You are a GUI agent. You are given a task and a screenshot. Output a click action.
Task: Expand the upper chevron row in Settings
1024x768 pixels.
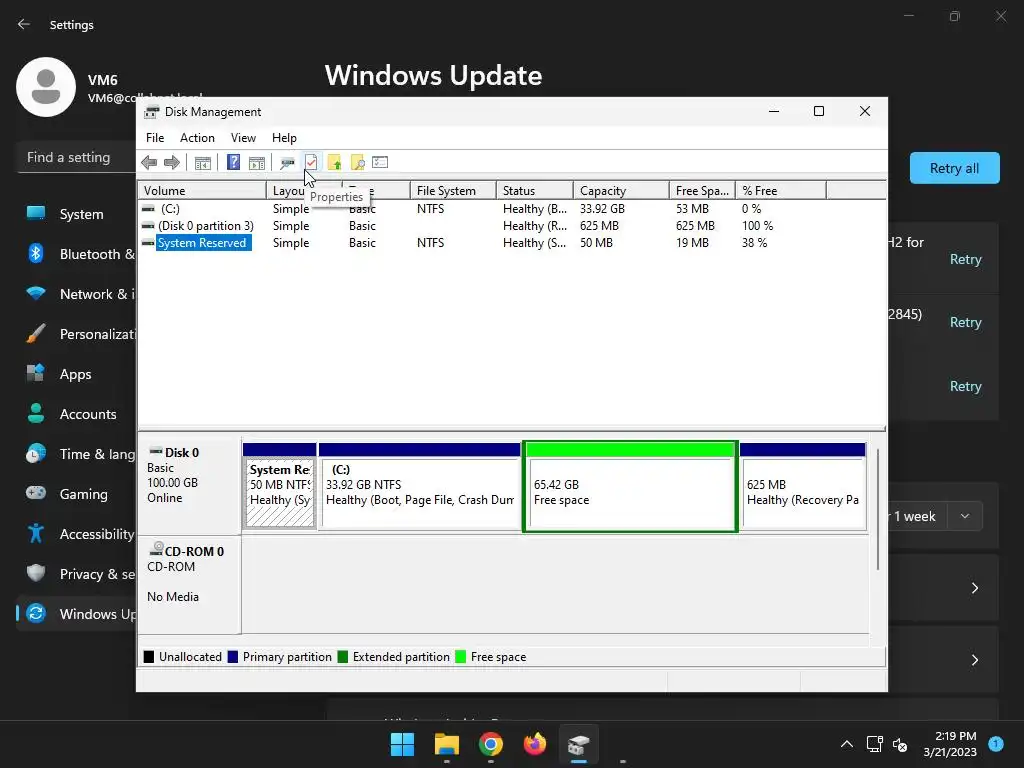coord(974,588)
